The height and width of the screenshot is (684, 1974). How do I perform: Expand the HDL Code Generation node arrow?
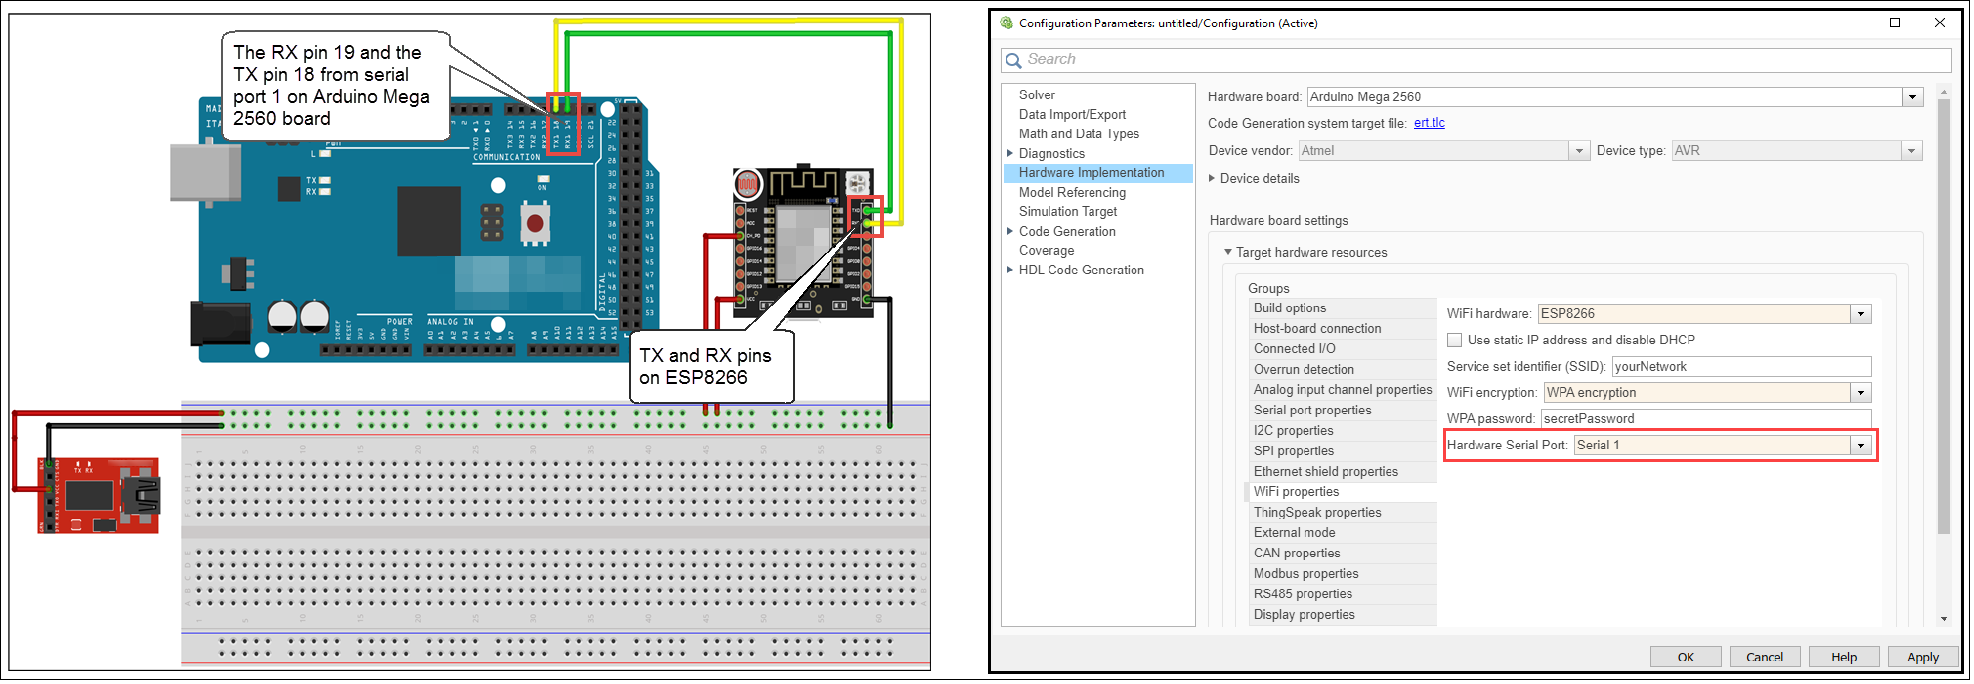1010,270
